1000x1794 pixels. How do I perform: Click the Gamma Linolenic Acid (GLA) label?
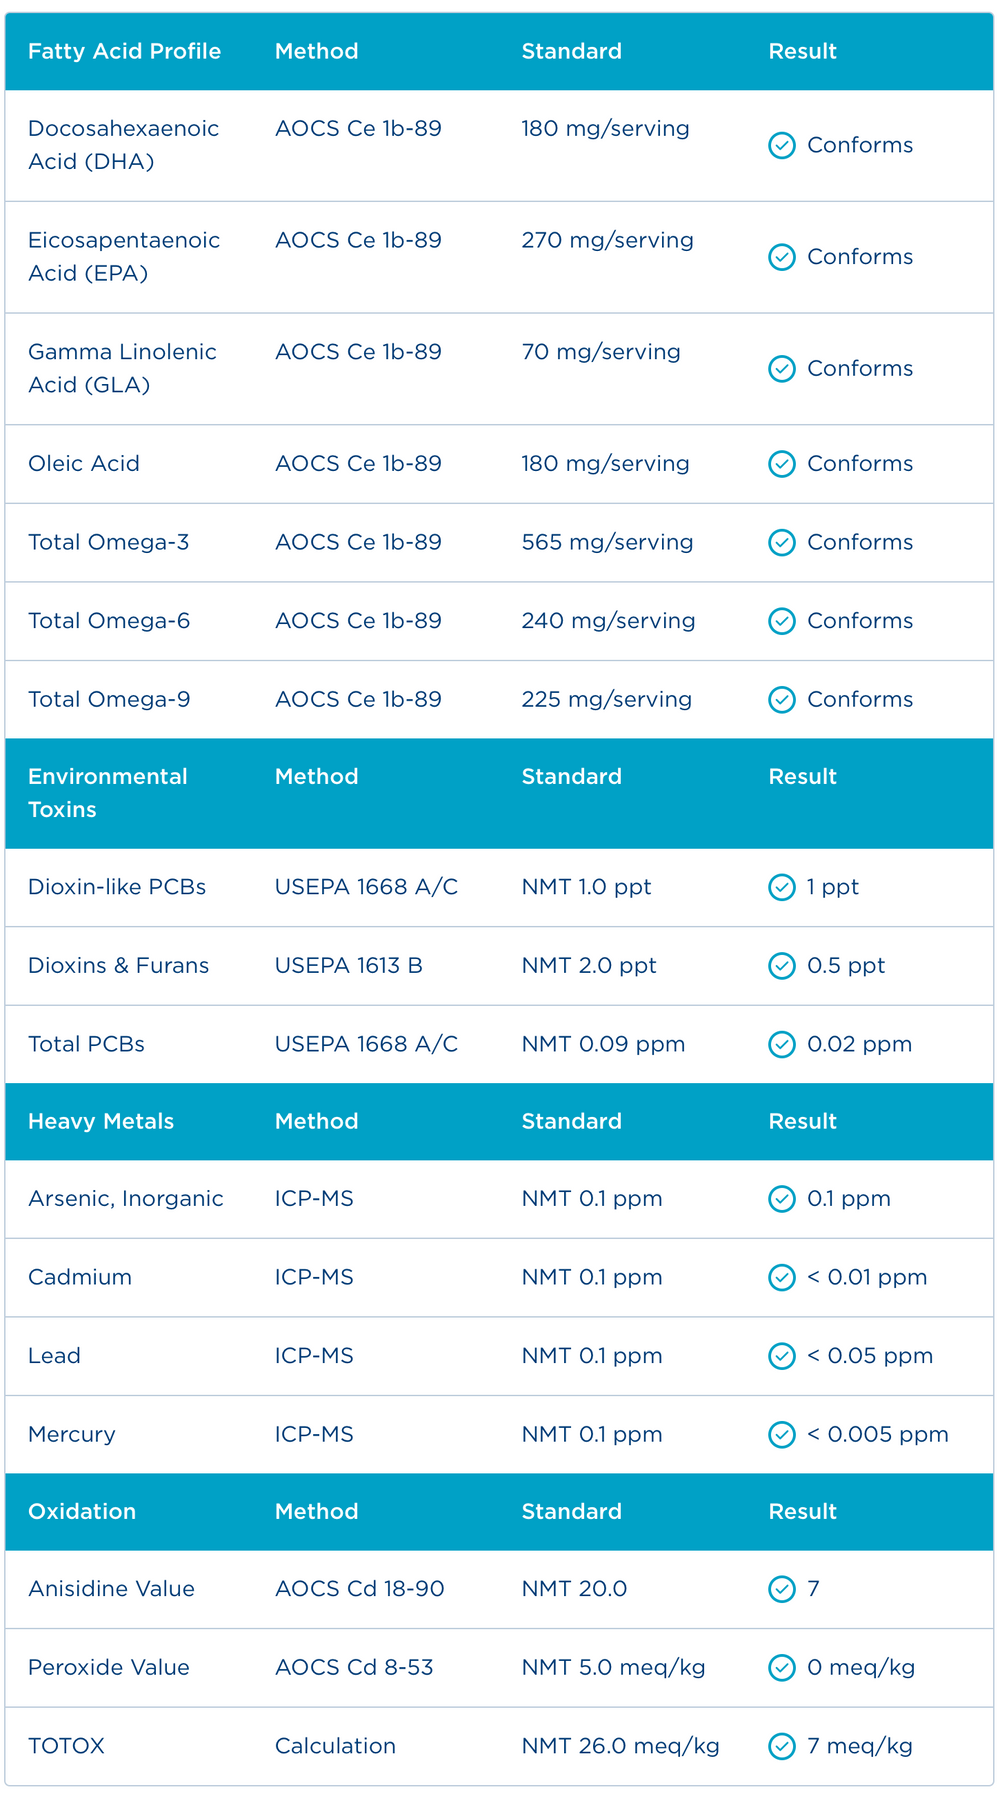122,368
